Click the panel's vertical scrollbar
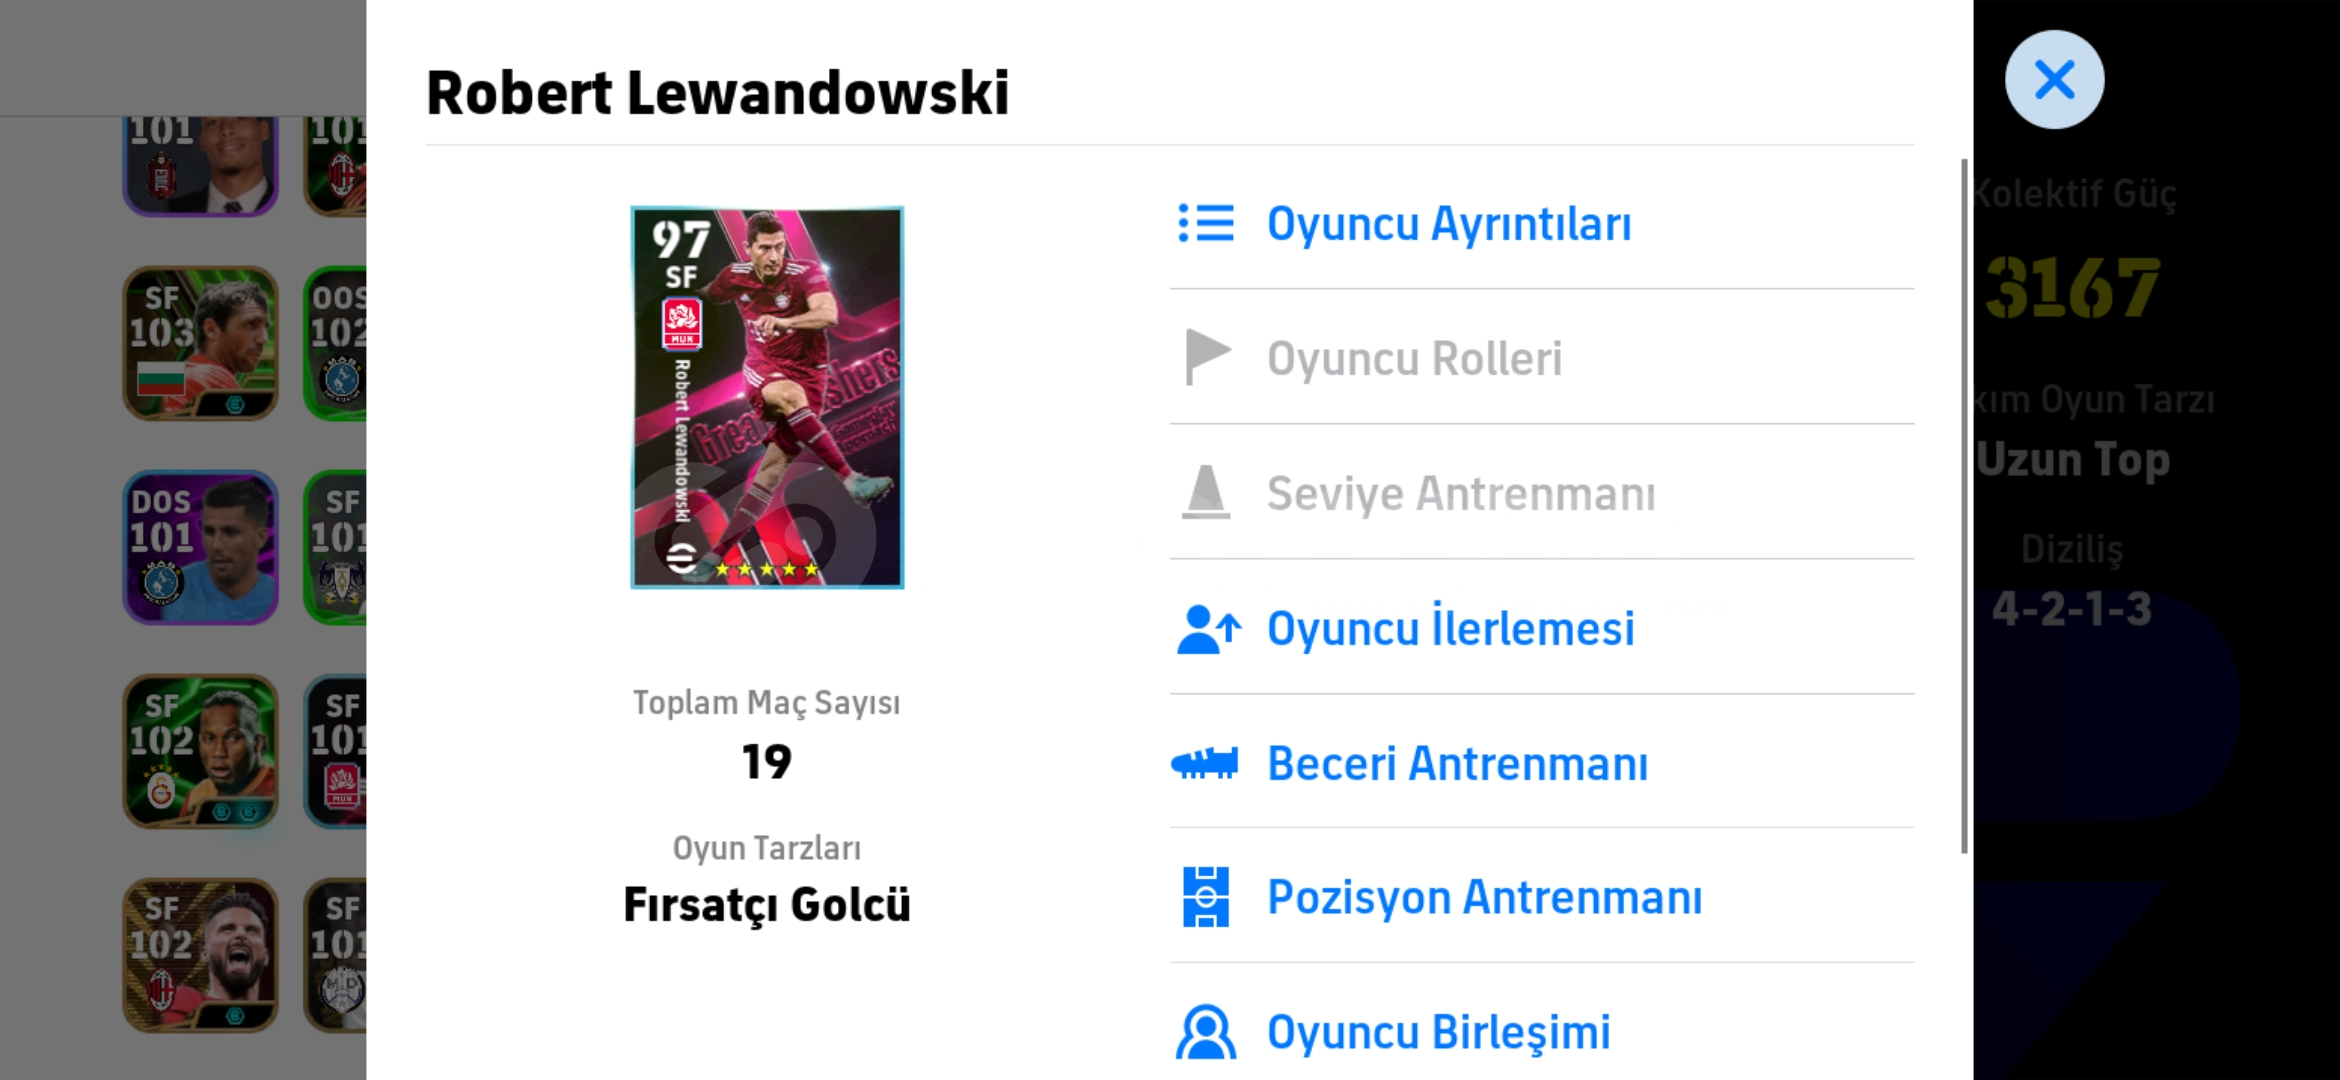 tap(1964, 505)
